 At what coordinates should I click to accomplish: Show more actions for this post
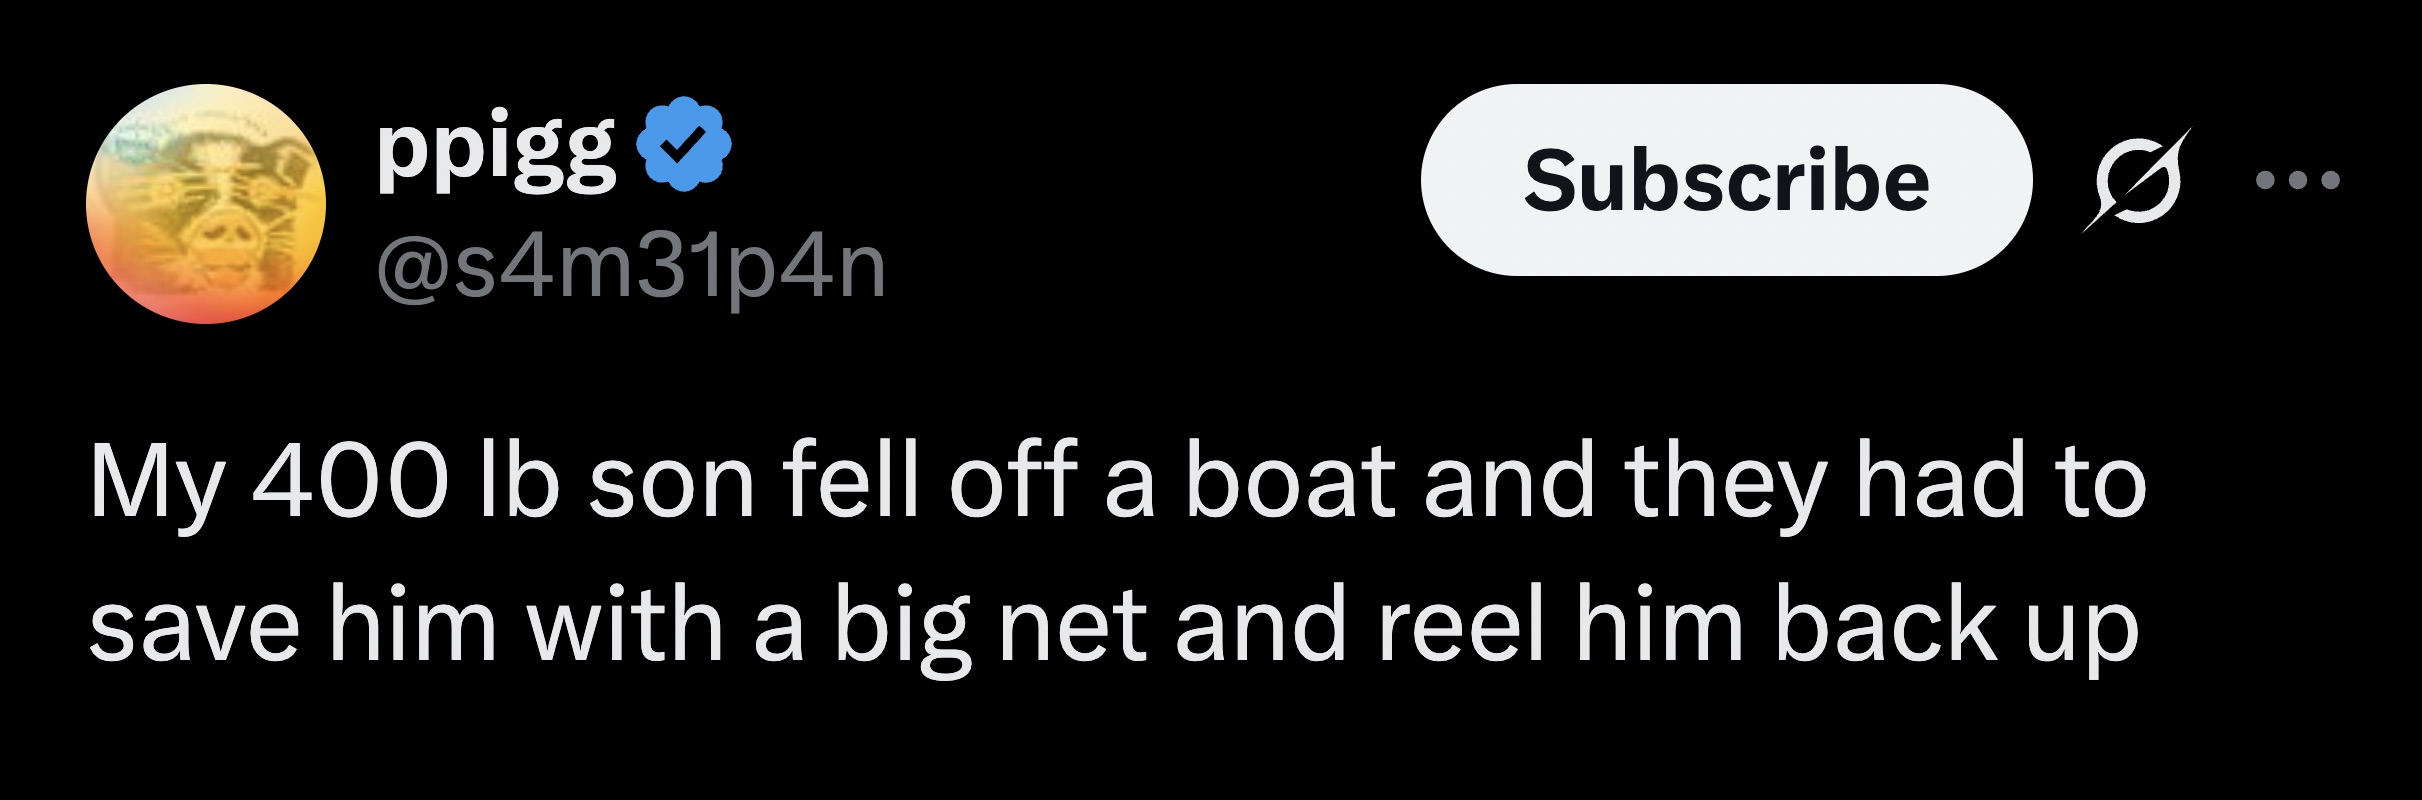pyautogui.click(x=2297, y=181)
